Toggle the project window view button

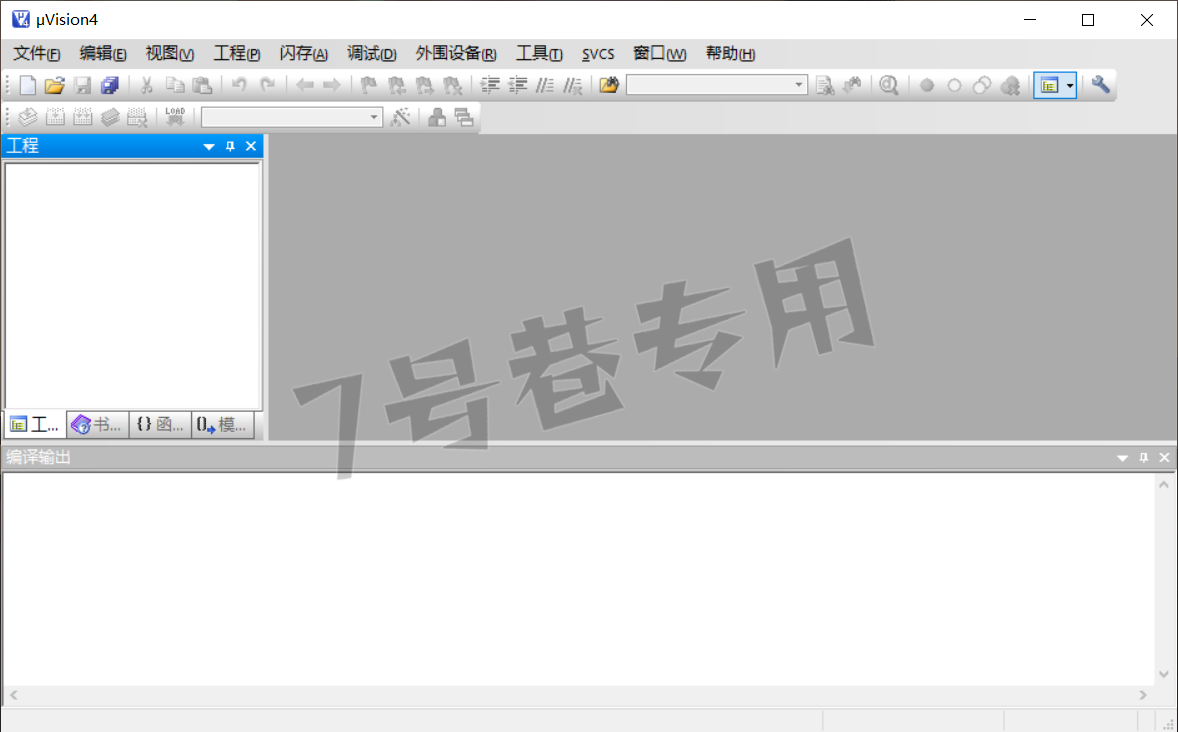(1049, 86)
